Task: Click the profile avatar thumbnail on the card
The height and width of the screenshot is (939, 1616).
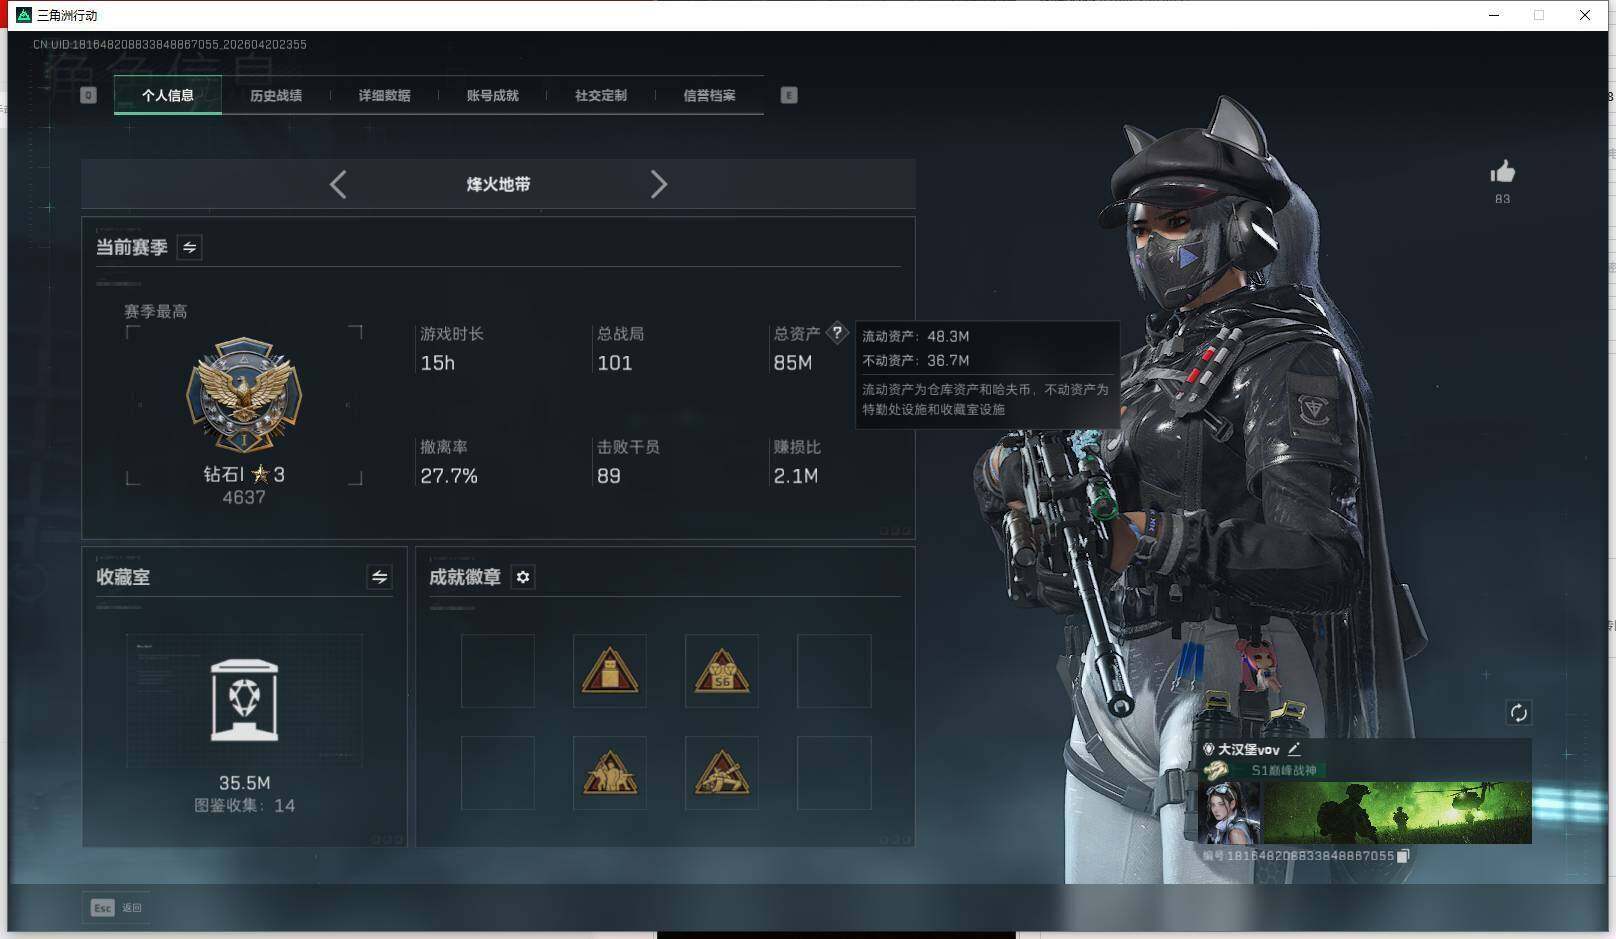Action: (1228, 810)
